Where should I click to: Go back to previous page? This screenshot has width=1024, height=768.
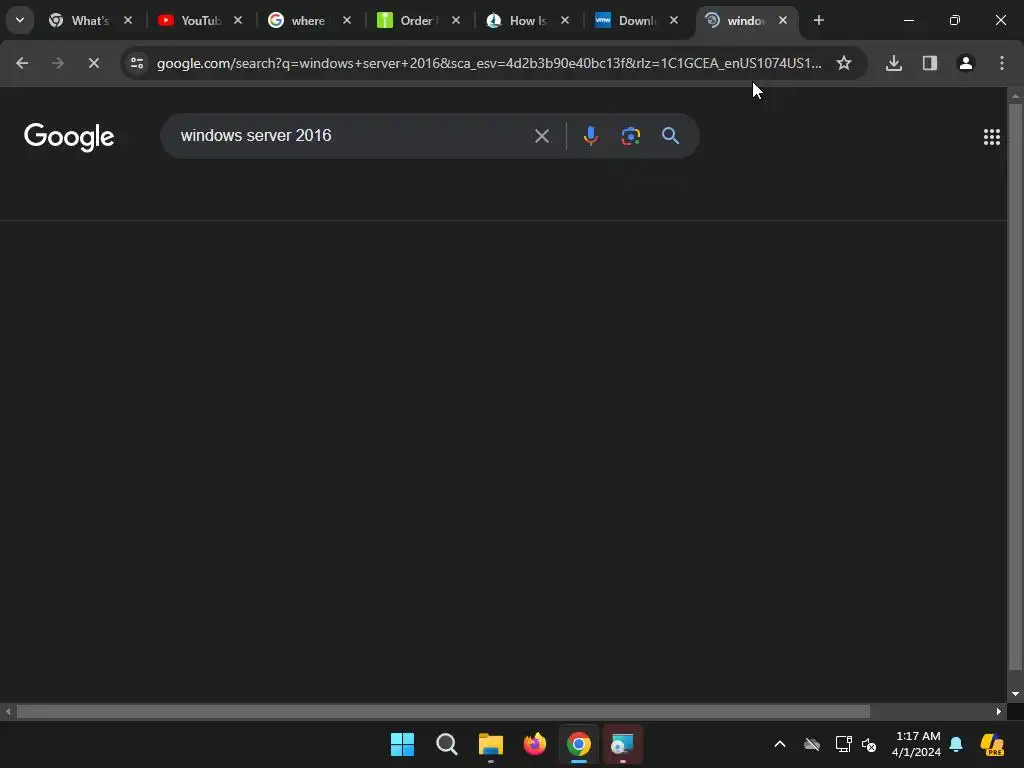click(x=22, y=63)
